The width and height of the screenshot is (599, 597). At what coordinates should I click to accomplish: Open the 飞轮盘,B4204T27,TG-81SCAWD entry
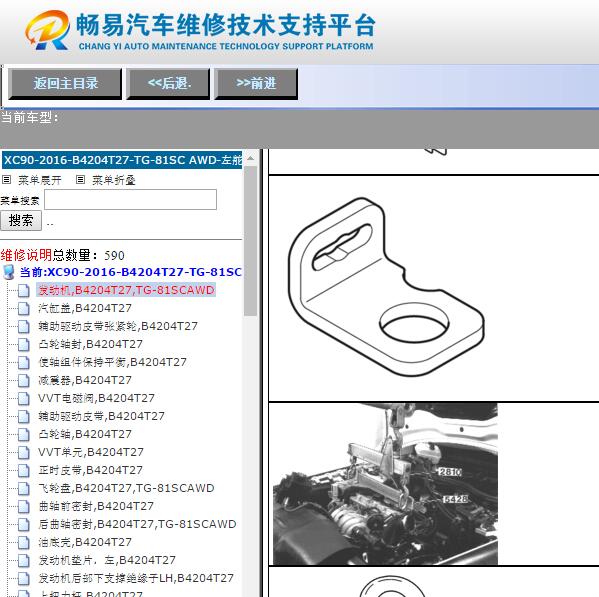coord(126,488)
